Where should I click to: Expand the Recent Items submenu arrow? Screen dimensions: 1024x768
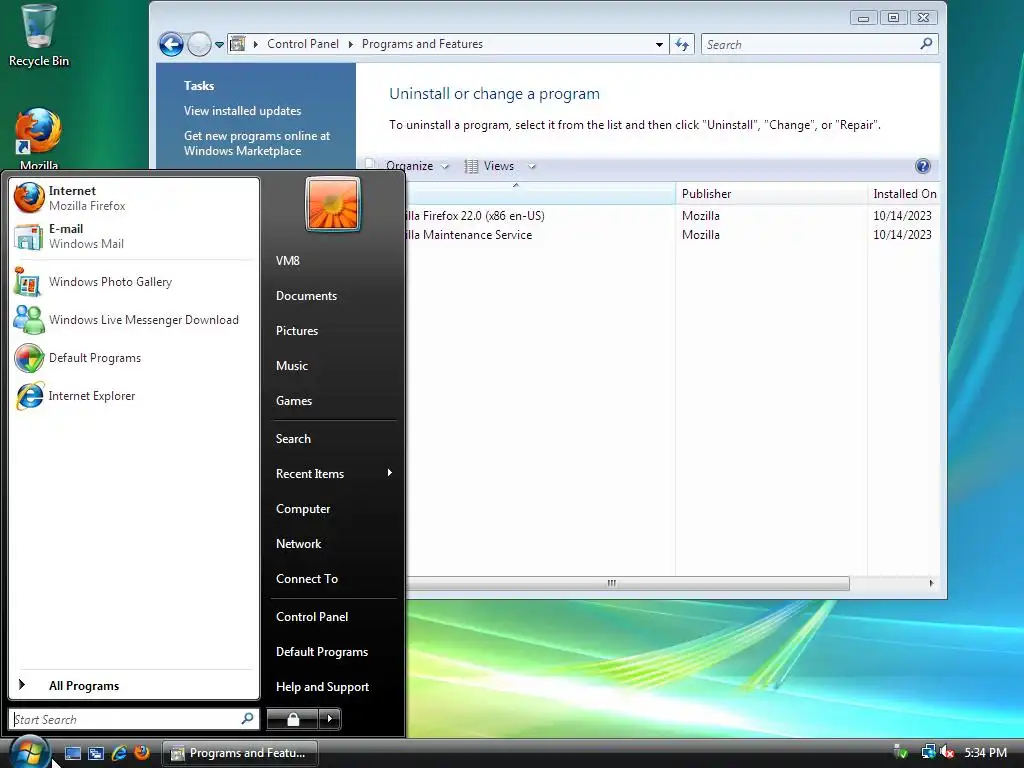[390, 473]
